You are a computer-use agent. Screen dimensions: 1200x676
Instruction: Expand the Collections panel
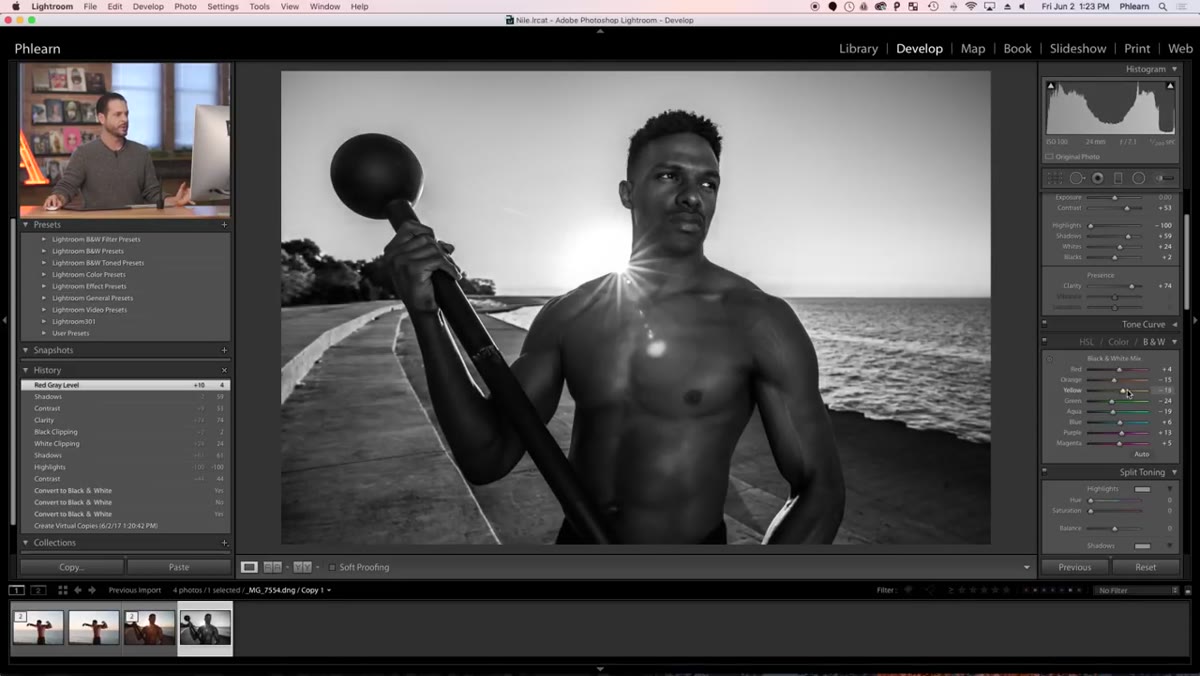(26, 542)
